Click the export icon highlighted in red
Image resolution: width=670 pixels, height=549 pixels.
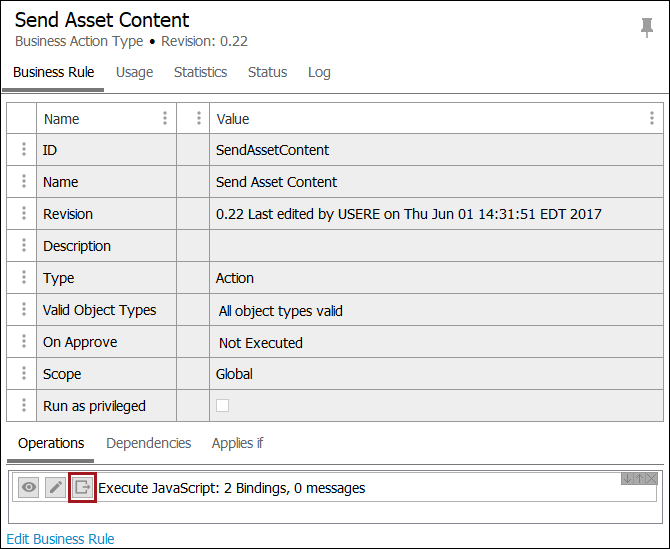click(83, 488)
